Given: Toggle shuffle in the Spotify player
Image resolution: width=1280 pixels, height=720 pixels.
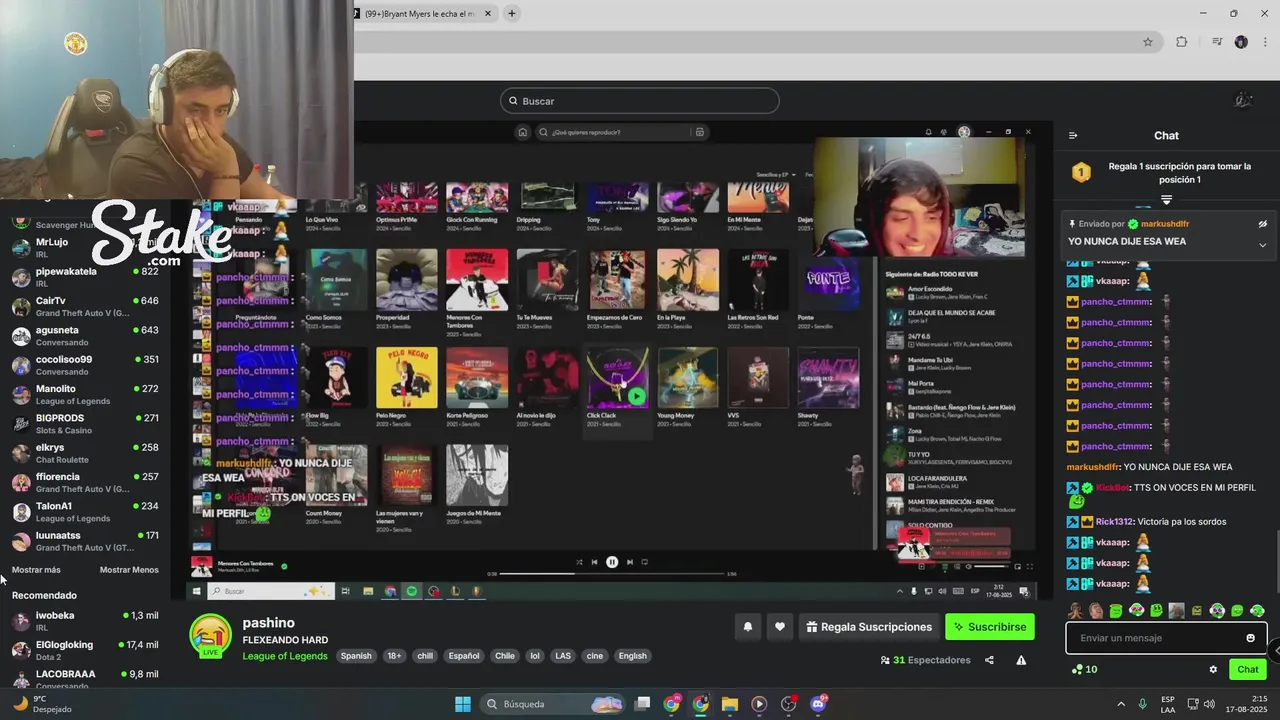Looking at the screenshot, I should (579, 562).
